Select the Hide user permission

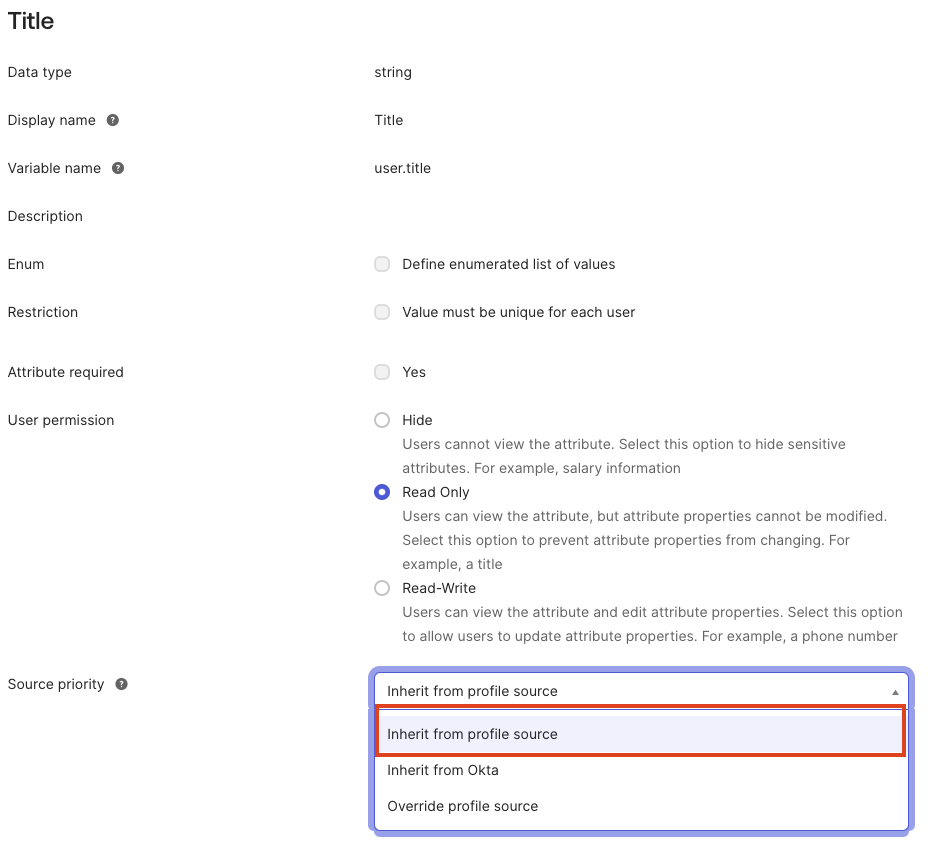[x=381, y=420]
